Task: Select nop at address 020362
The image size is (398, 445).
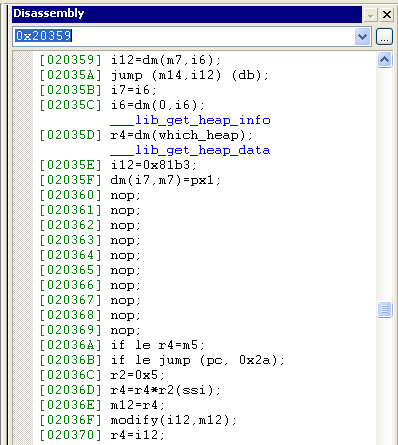Action: pyautogui.click(x=125, y=225)
